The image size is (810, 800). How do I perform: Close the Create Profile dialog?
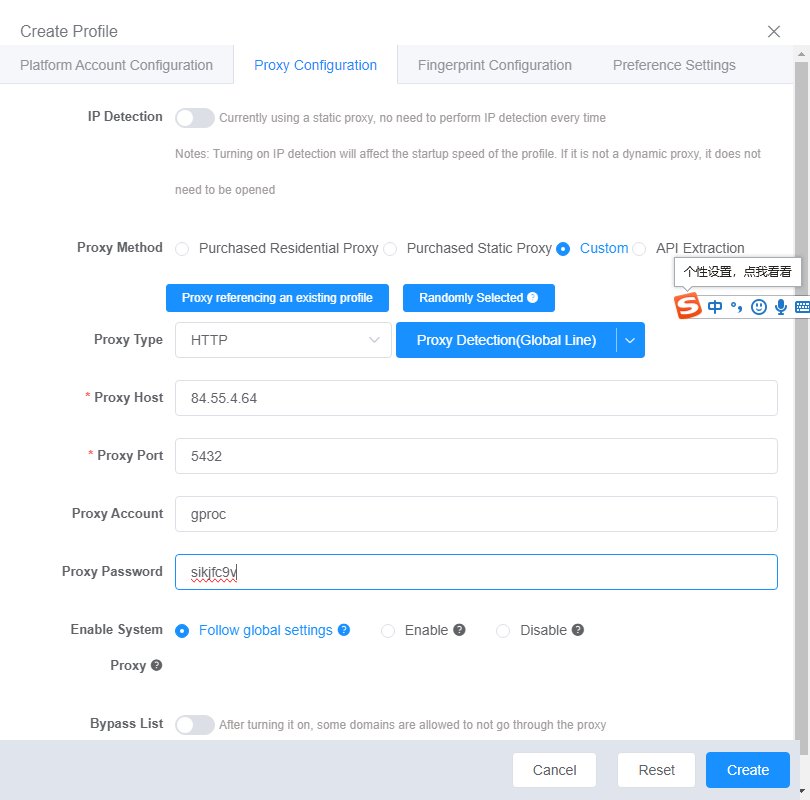[774, 32]
